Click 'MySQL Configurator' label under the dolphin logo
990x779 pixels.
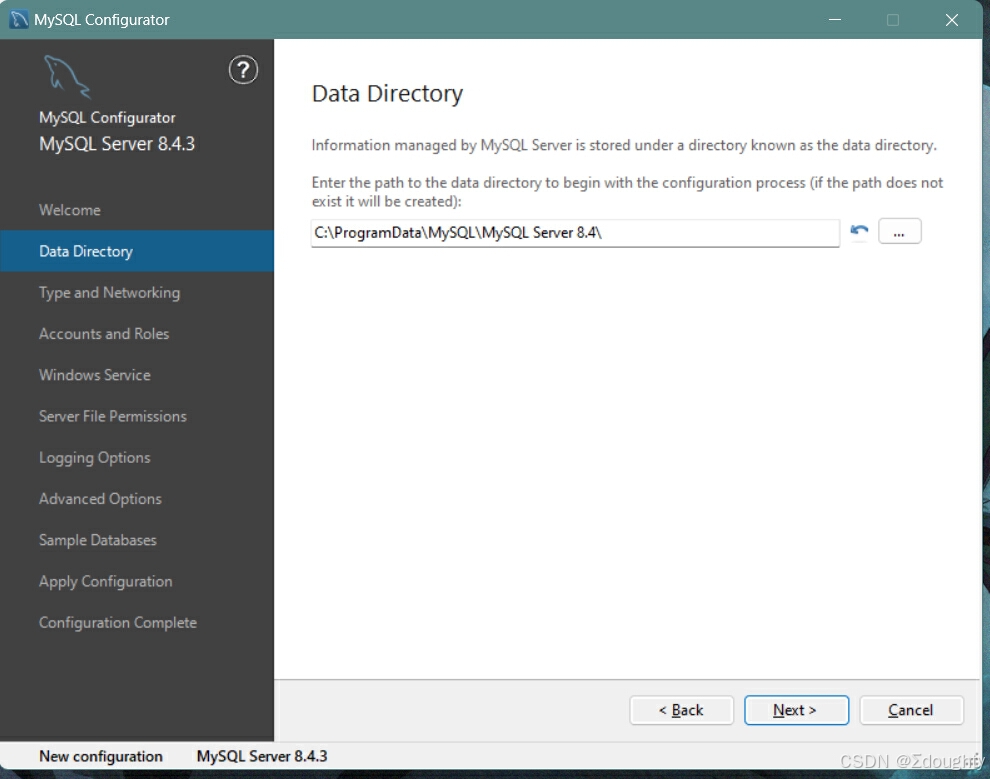click(107, 118)
